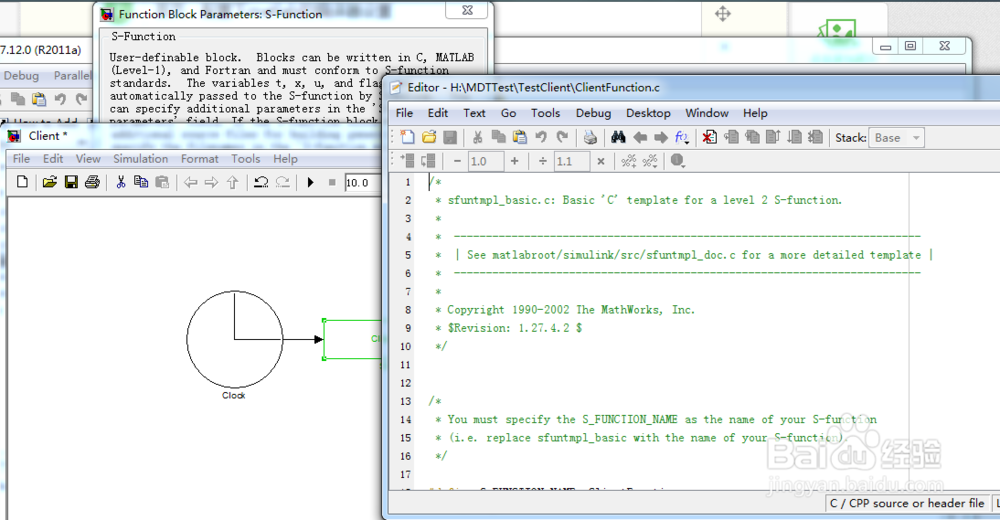Click the Editor's insert-cell-break icon
Image resolution: width=1000 pixels, height=520 pixels.
[x=407, y=161]
